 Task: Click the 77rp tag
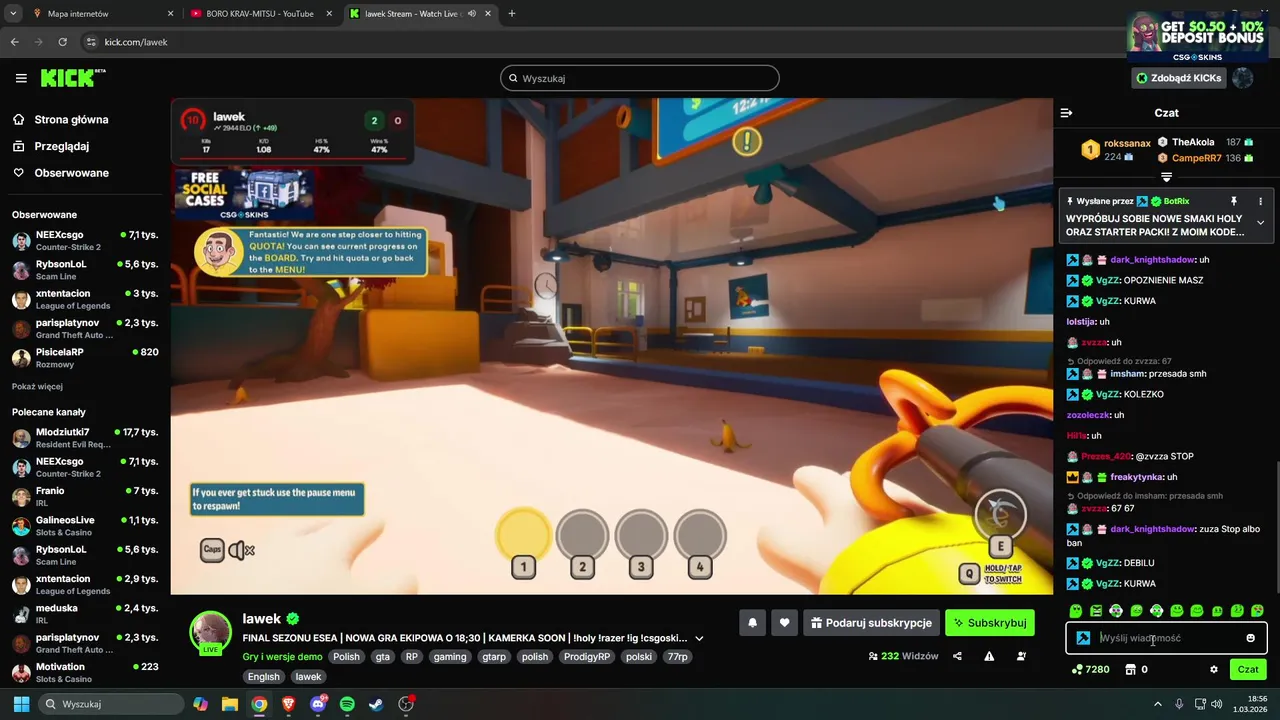(677, 657)
